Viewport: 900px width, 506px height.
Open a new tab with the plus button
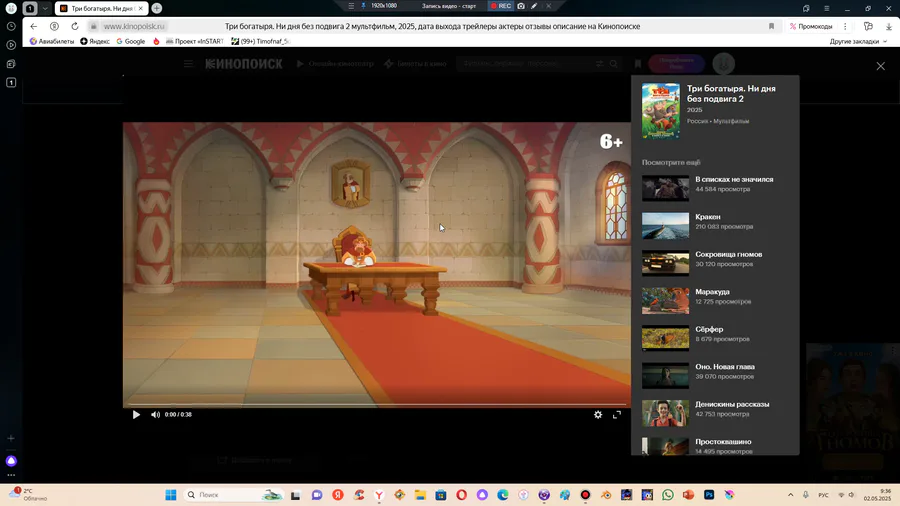tap(157, 9)
